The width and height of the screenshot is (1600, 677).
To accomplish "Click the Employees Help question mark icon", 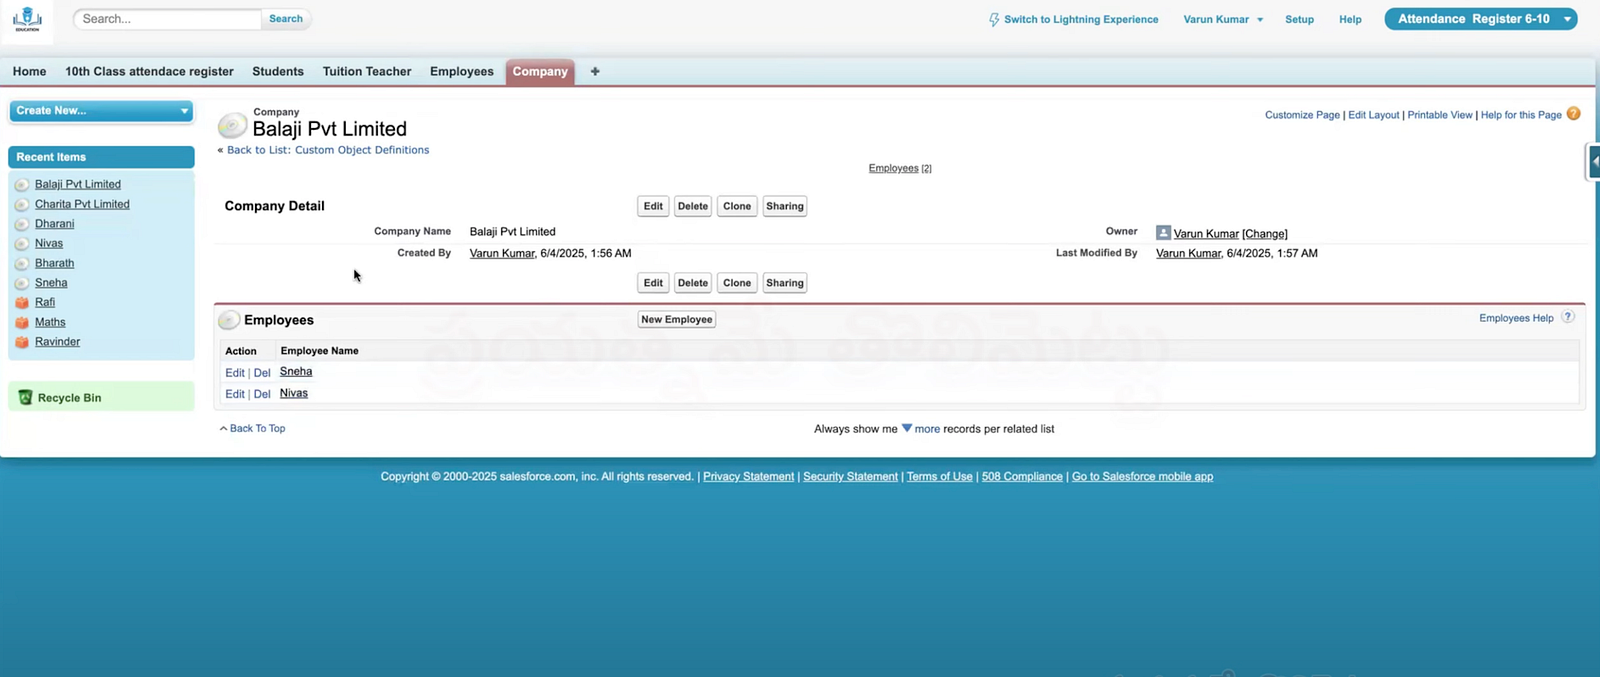I will 1568,317.
